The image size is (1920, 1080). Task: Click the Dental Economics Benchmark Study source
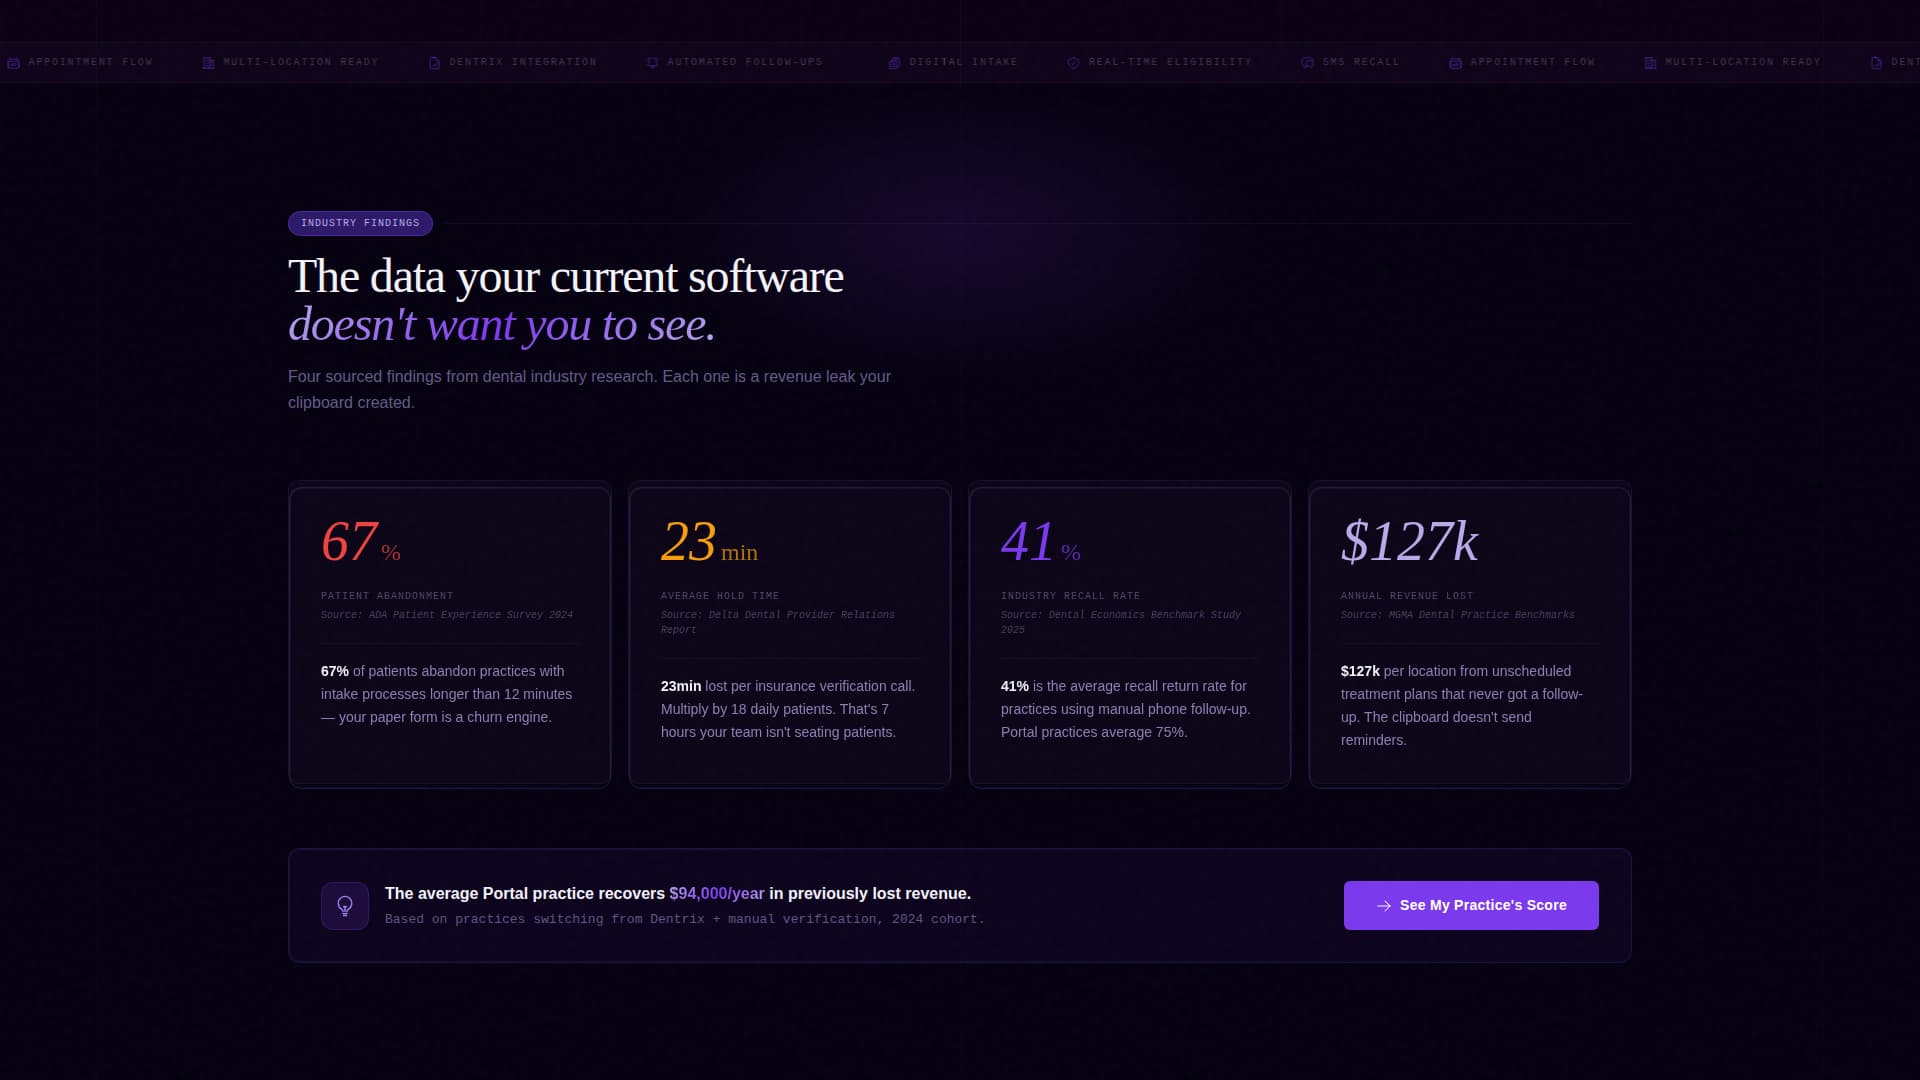coord(1121,622)
